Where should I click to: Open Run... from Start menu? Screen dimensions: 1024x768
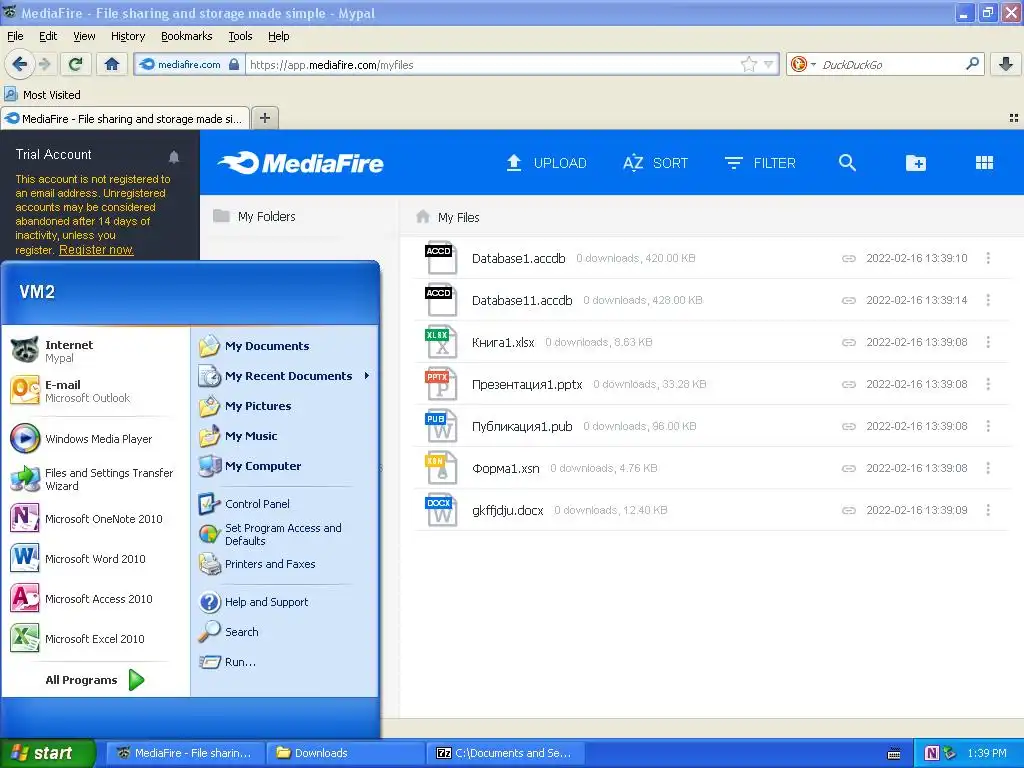tap(240, 662)
